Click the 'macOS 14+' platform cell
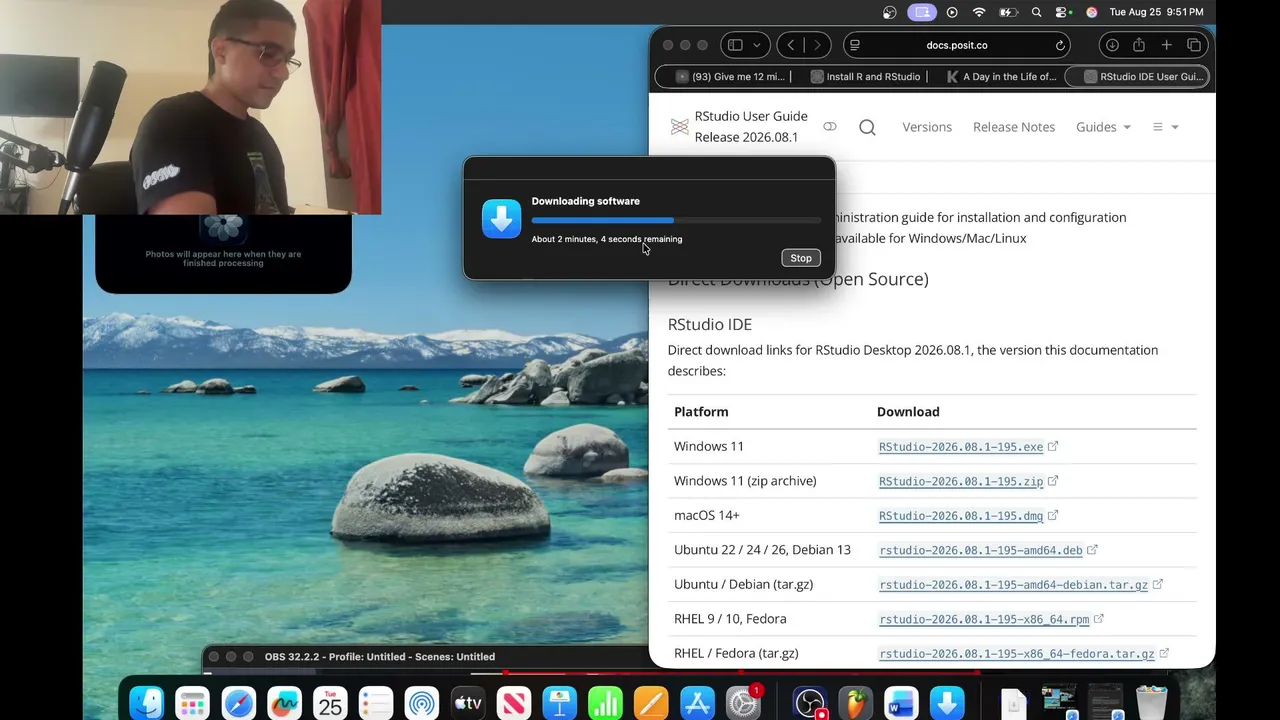 point(707,515)
